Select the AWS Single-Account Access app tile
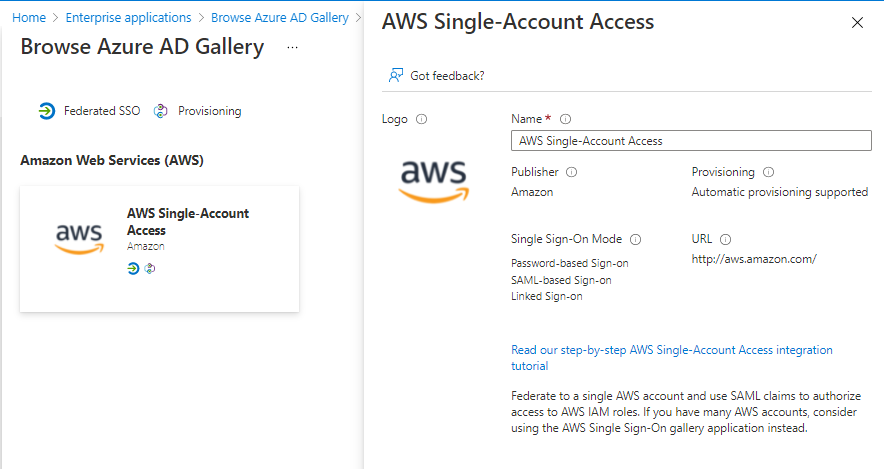 coord(159,248)
